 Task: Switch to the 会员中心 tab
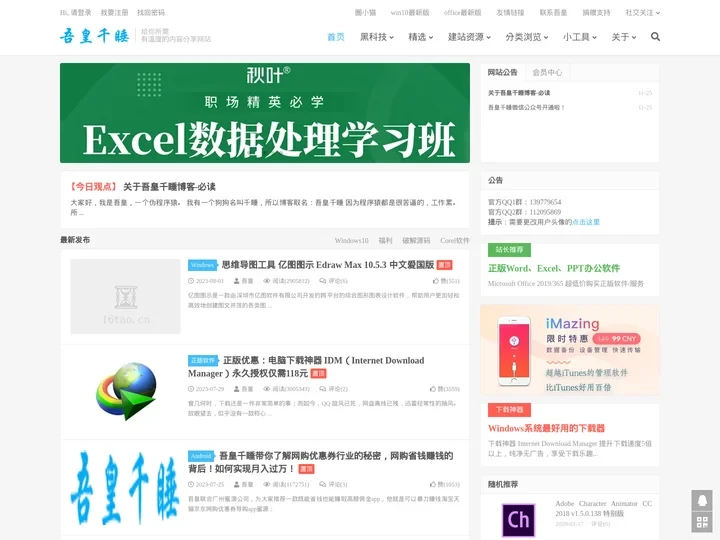[547, 72]
